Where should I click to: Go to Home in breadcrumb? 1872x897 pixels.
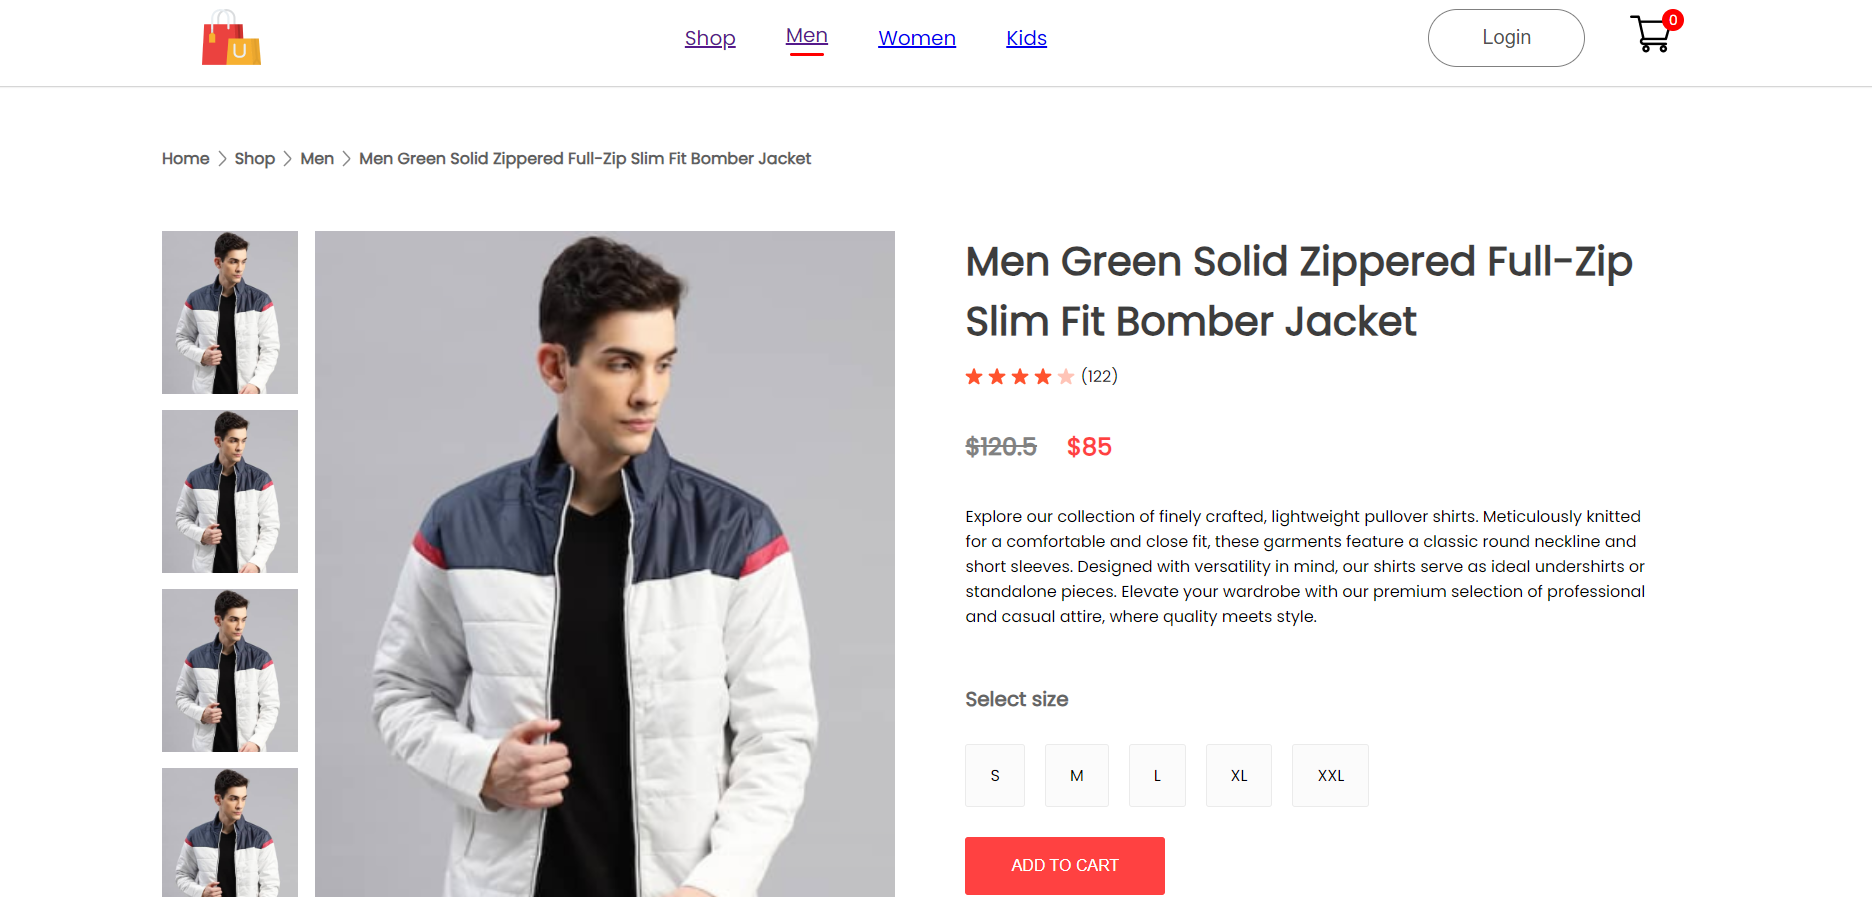(186, 159)
